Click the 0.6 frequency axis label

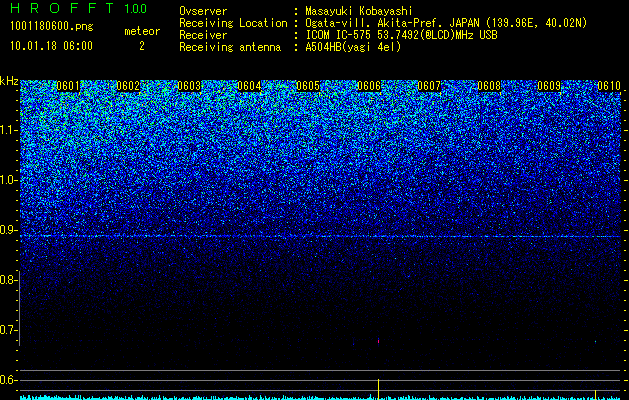(9, 380)
